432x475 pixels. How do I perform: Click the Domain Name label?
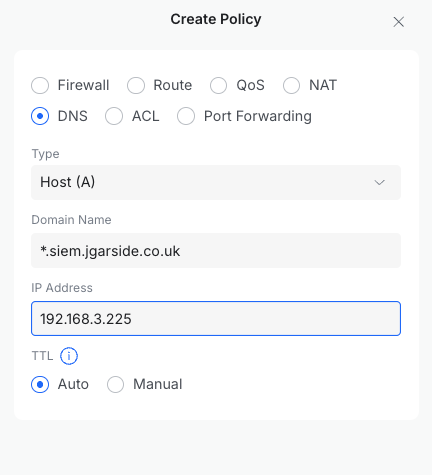(71, 220)
